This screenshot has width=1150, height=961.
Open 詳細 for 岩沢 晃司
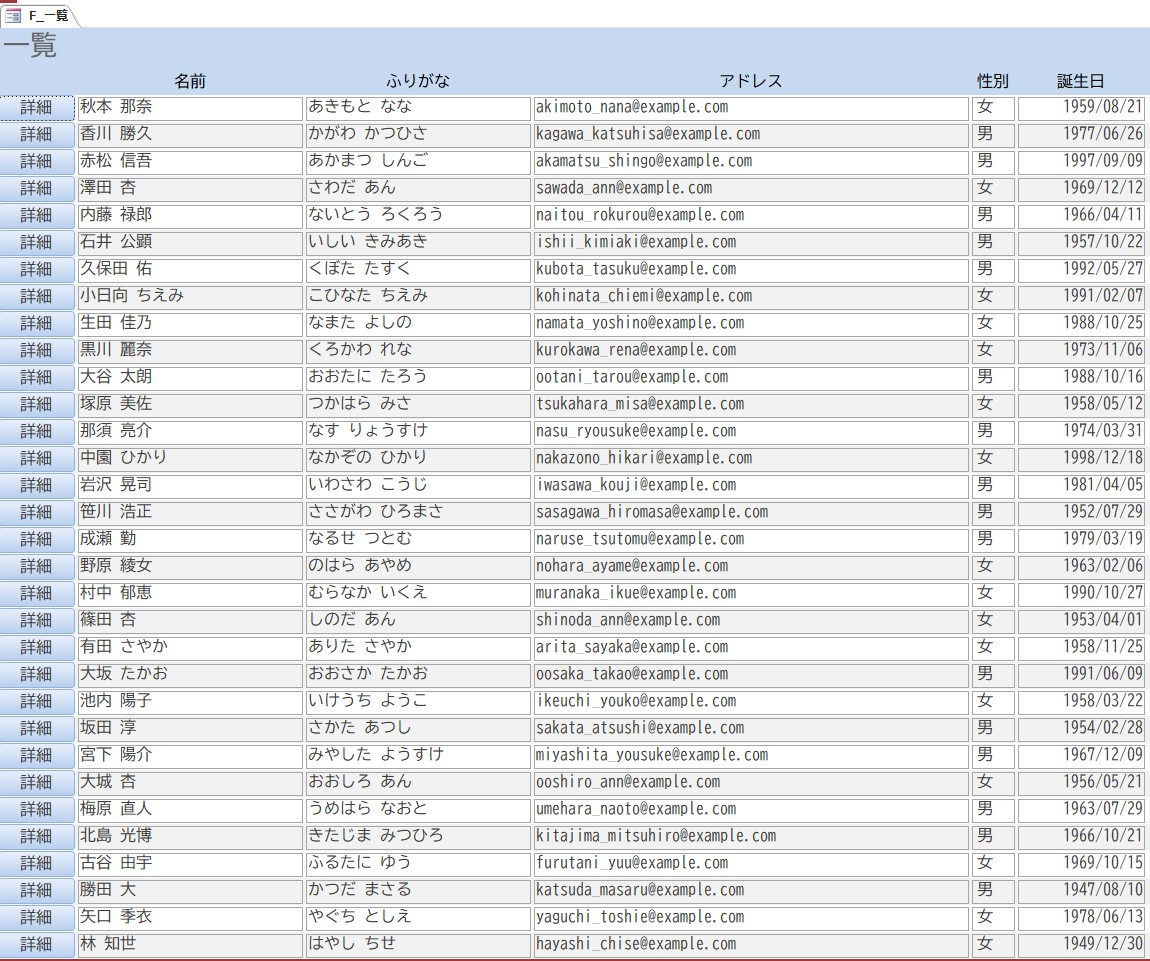[37, 486]
